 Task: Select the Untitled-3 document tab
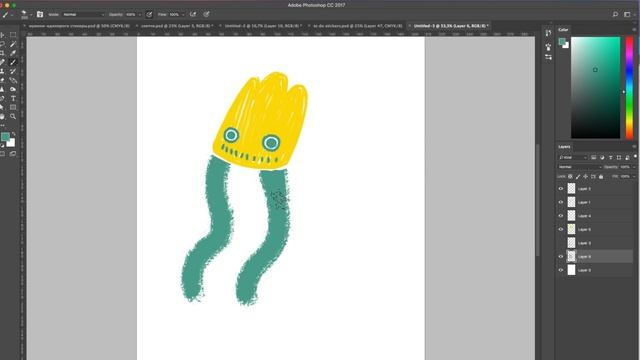click(x=451, y=26)
